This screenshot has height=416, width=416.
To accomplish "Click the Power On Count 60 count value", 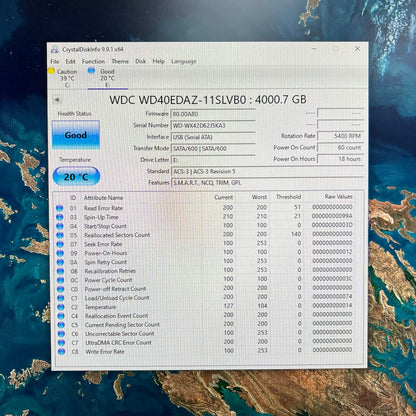I will pyautogui.click(x=340, y=147).
